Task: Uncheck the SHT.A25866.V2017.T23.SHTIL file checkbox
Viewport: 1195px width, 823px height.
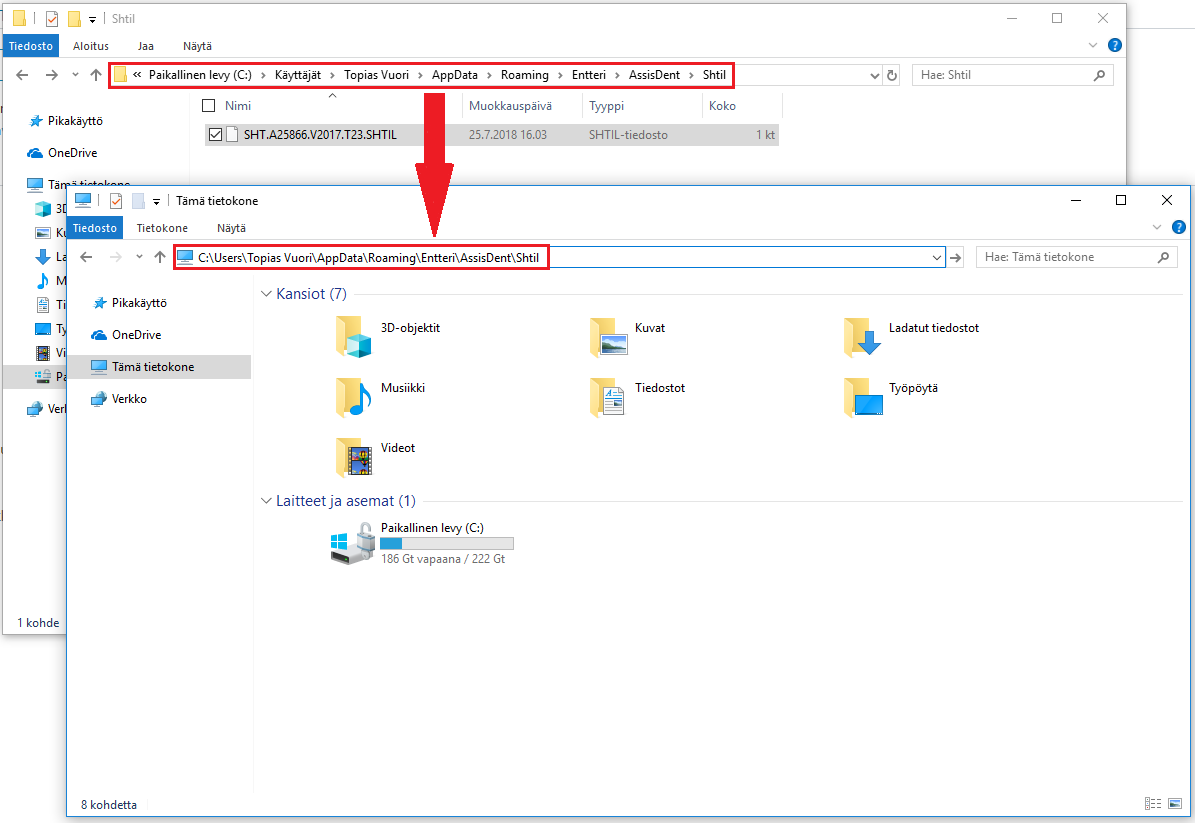Action: [x=215, y=135]
